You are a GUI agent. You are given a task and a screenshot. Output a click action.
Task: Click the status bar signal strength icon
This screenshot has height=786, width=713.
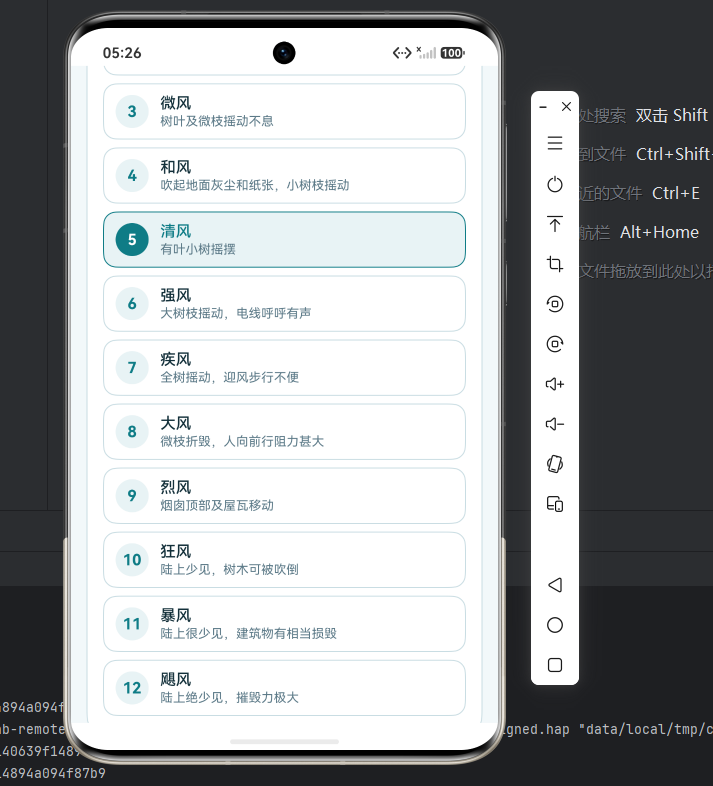[x=426, y=52]
